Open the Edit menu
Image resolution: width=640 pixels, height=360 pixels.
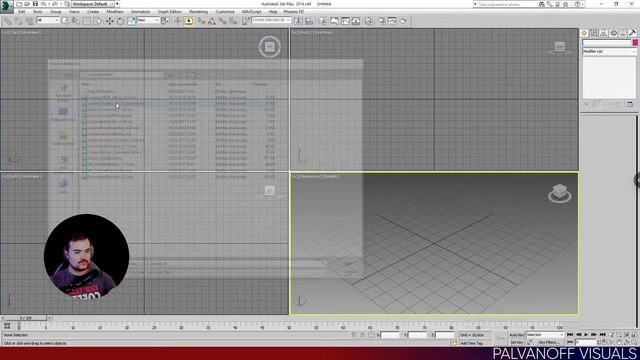pos(22,12)
